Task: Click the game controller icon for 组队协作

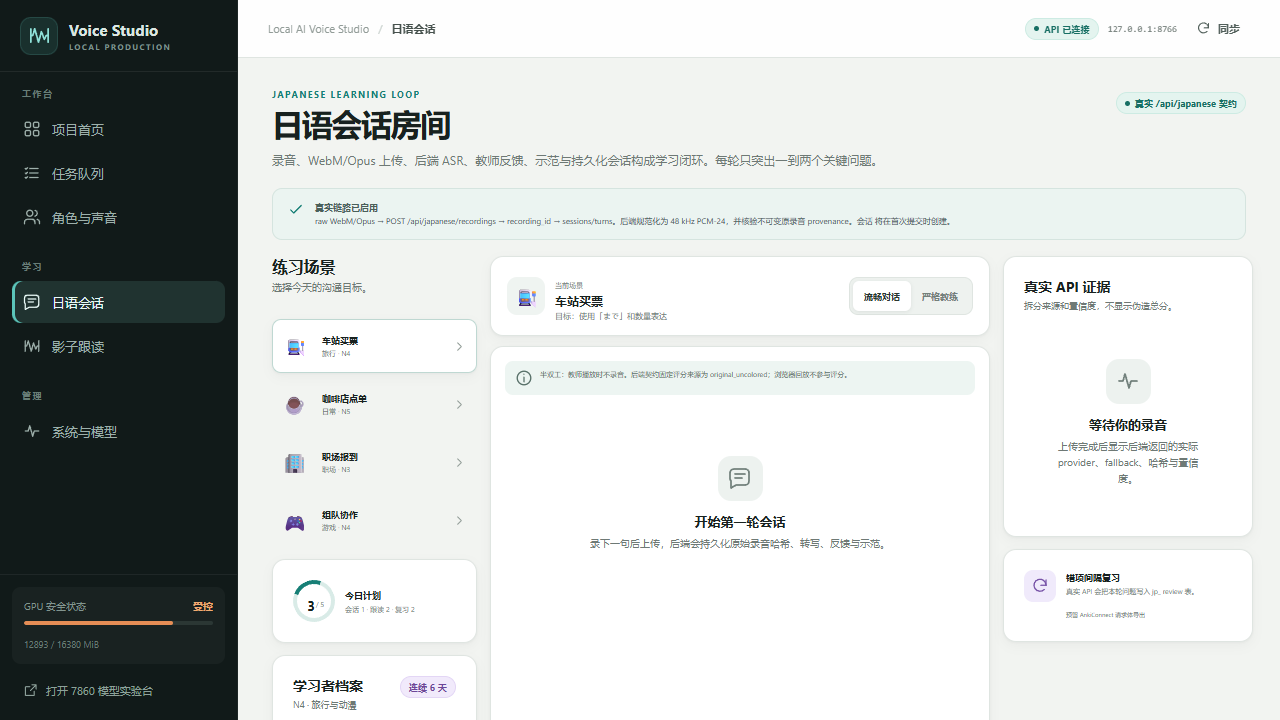Action: tap(295, 521)
